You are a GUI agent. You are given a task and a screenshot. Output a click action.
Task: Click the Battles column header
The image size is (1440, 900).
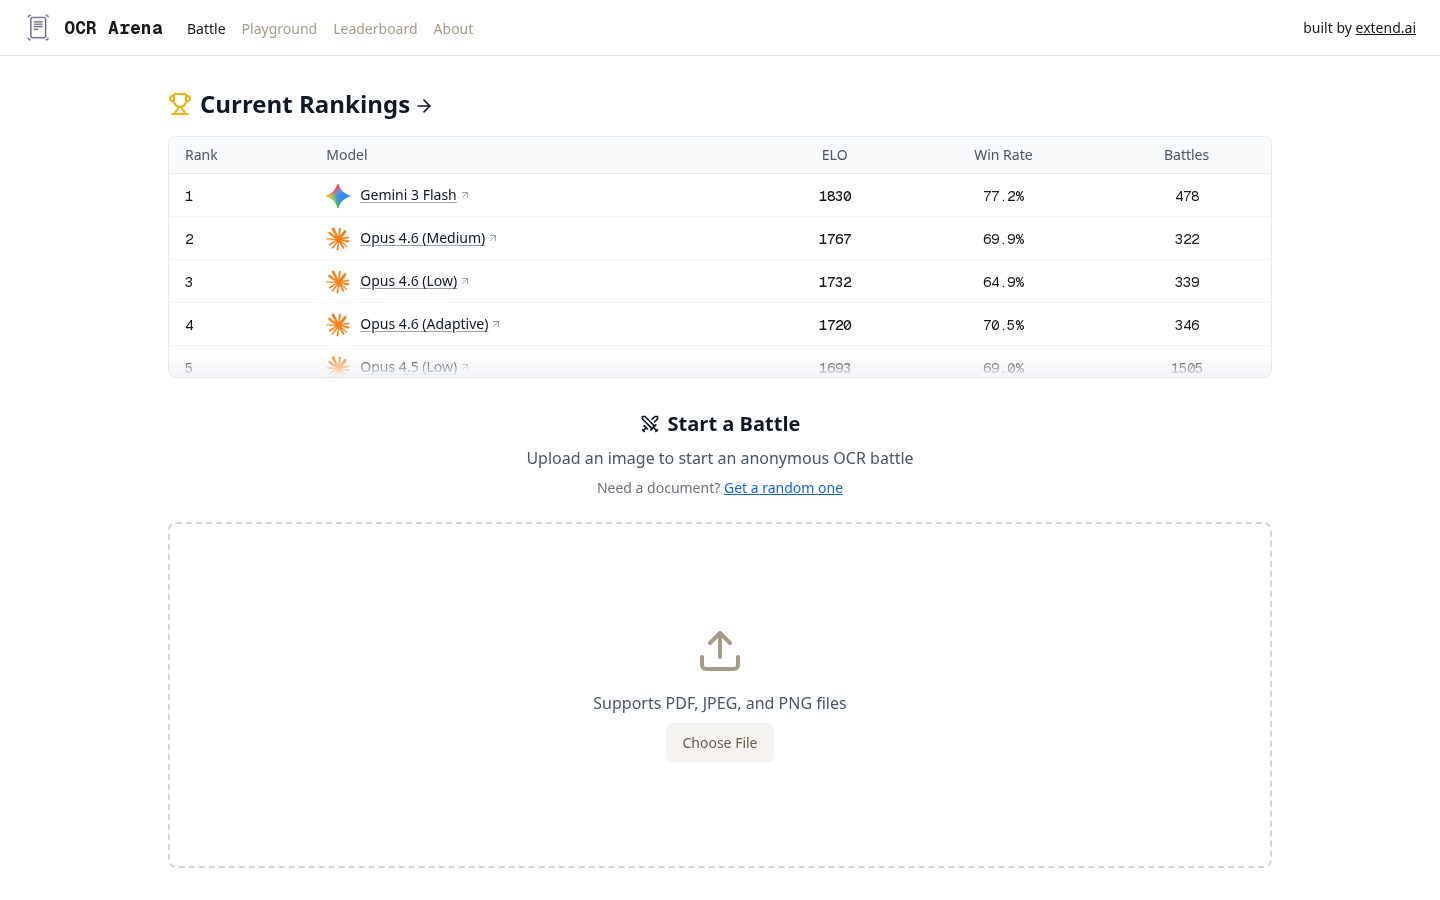[1187, 155]
